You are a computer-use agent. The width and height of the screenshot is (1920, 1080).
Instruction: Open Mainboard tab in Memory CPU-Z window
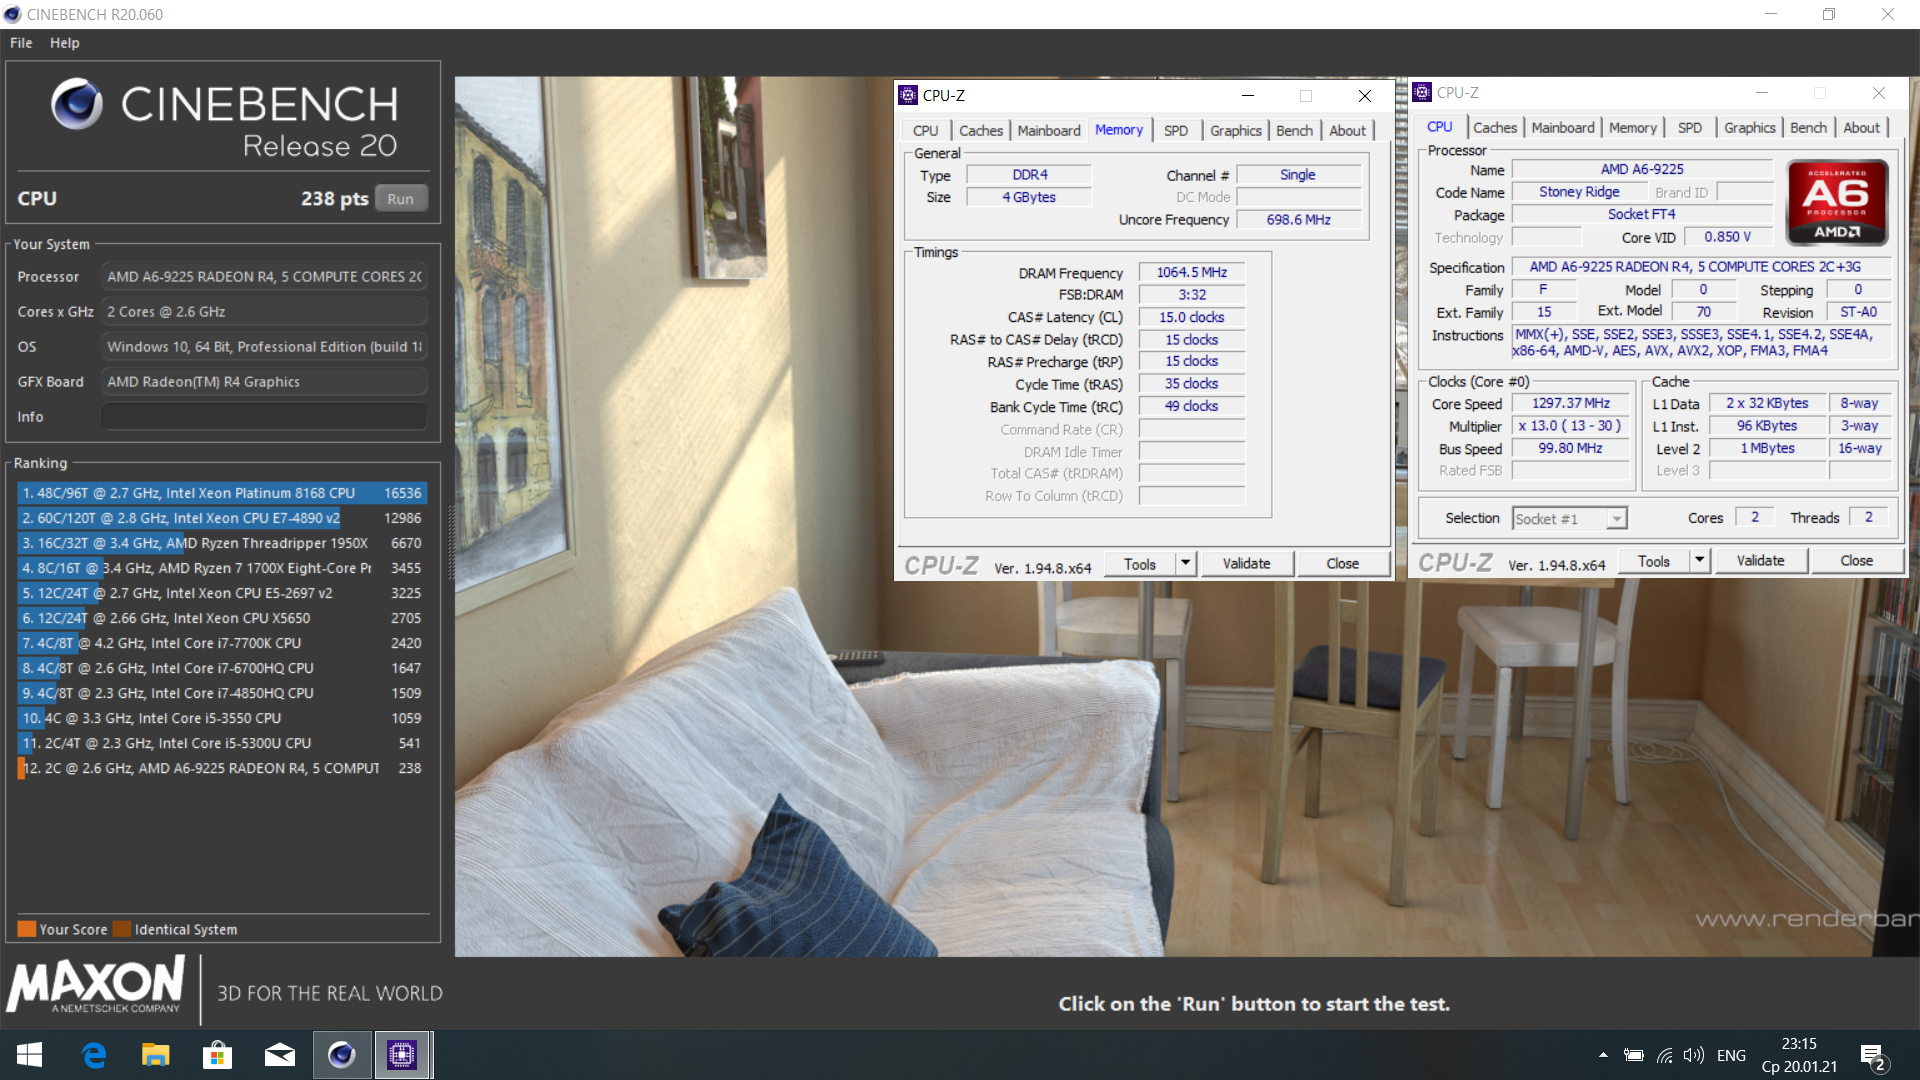(x=1049, y=130)
